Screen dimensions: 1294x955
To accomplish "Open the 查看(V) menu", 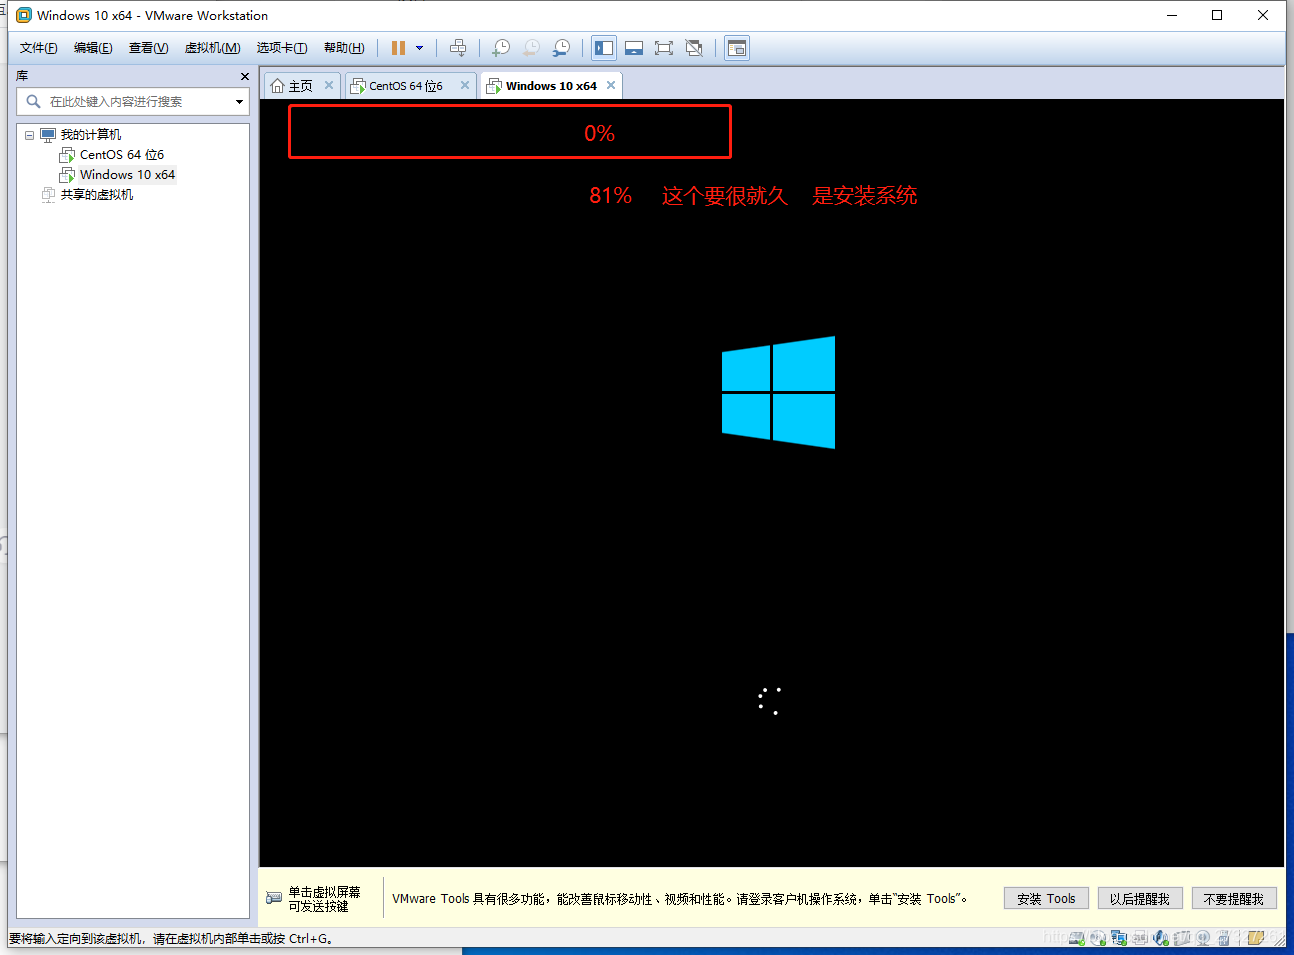I will 148,48.
